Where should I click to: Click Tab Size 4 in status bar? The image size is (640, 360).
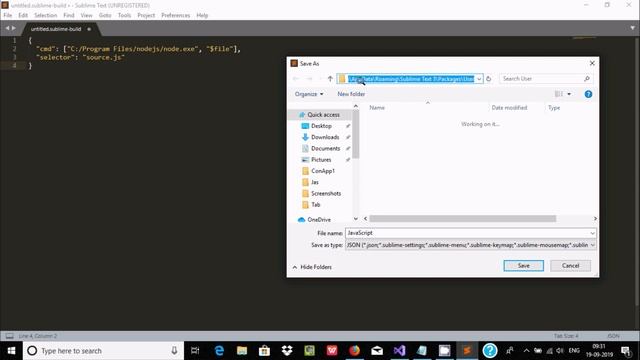tap(566, 336)
